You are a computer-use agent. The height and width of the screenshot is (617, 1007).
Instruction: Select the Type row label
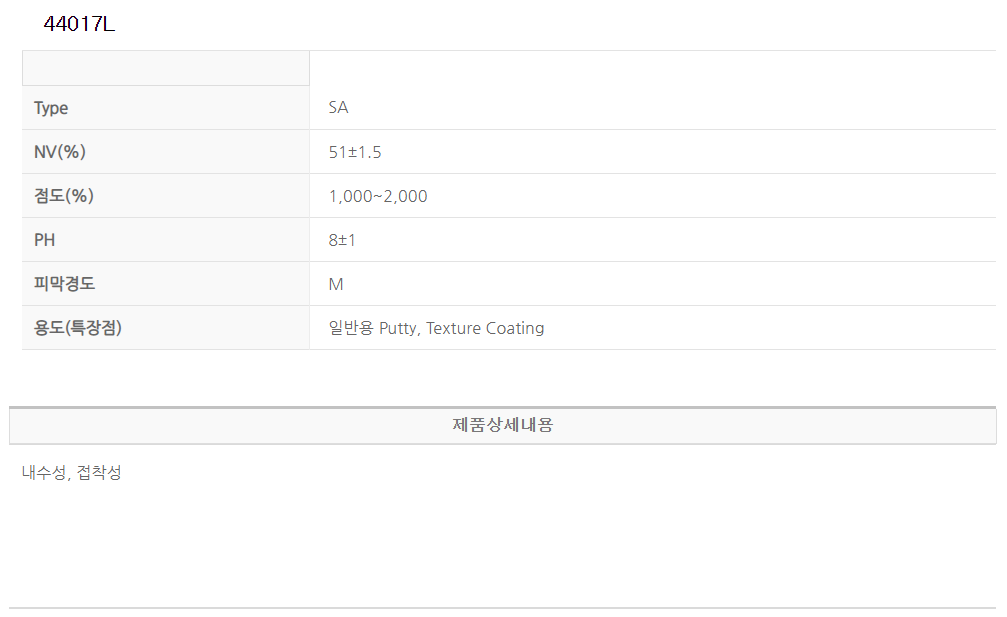[51, 108]
